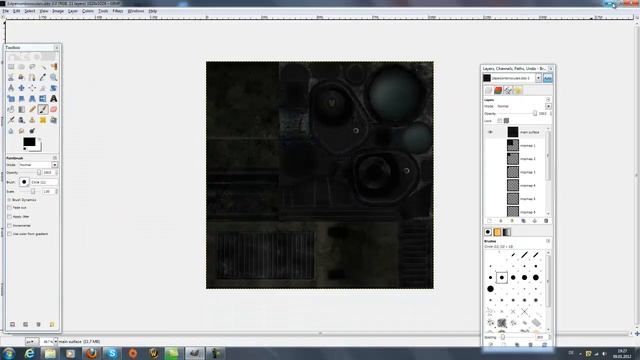The height and width of the screenshot is (360, 640).
Task: Open the Filters menu
Action: click(x=118, y=11)
